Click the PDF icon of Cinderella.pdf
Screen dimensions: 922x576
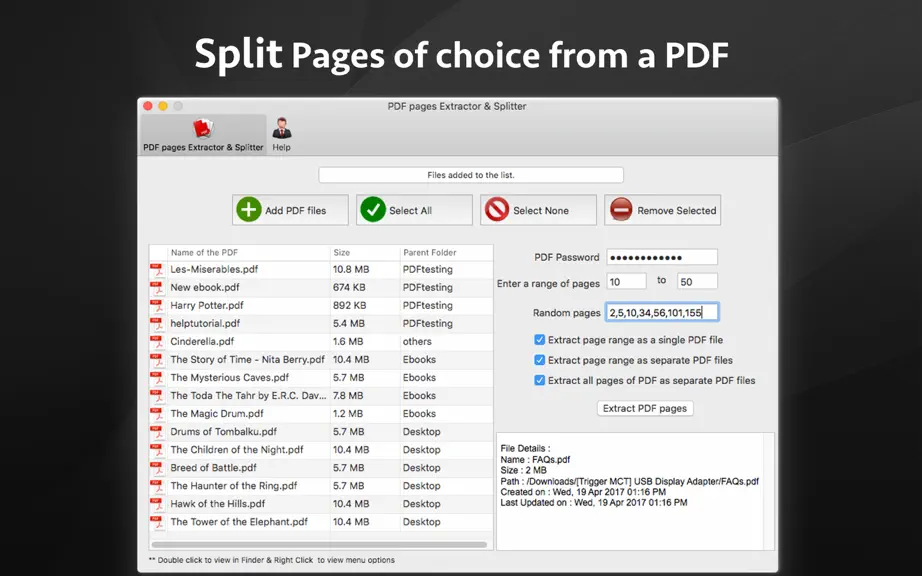tap(157, 341)
